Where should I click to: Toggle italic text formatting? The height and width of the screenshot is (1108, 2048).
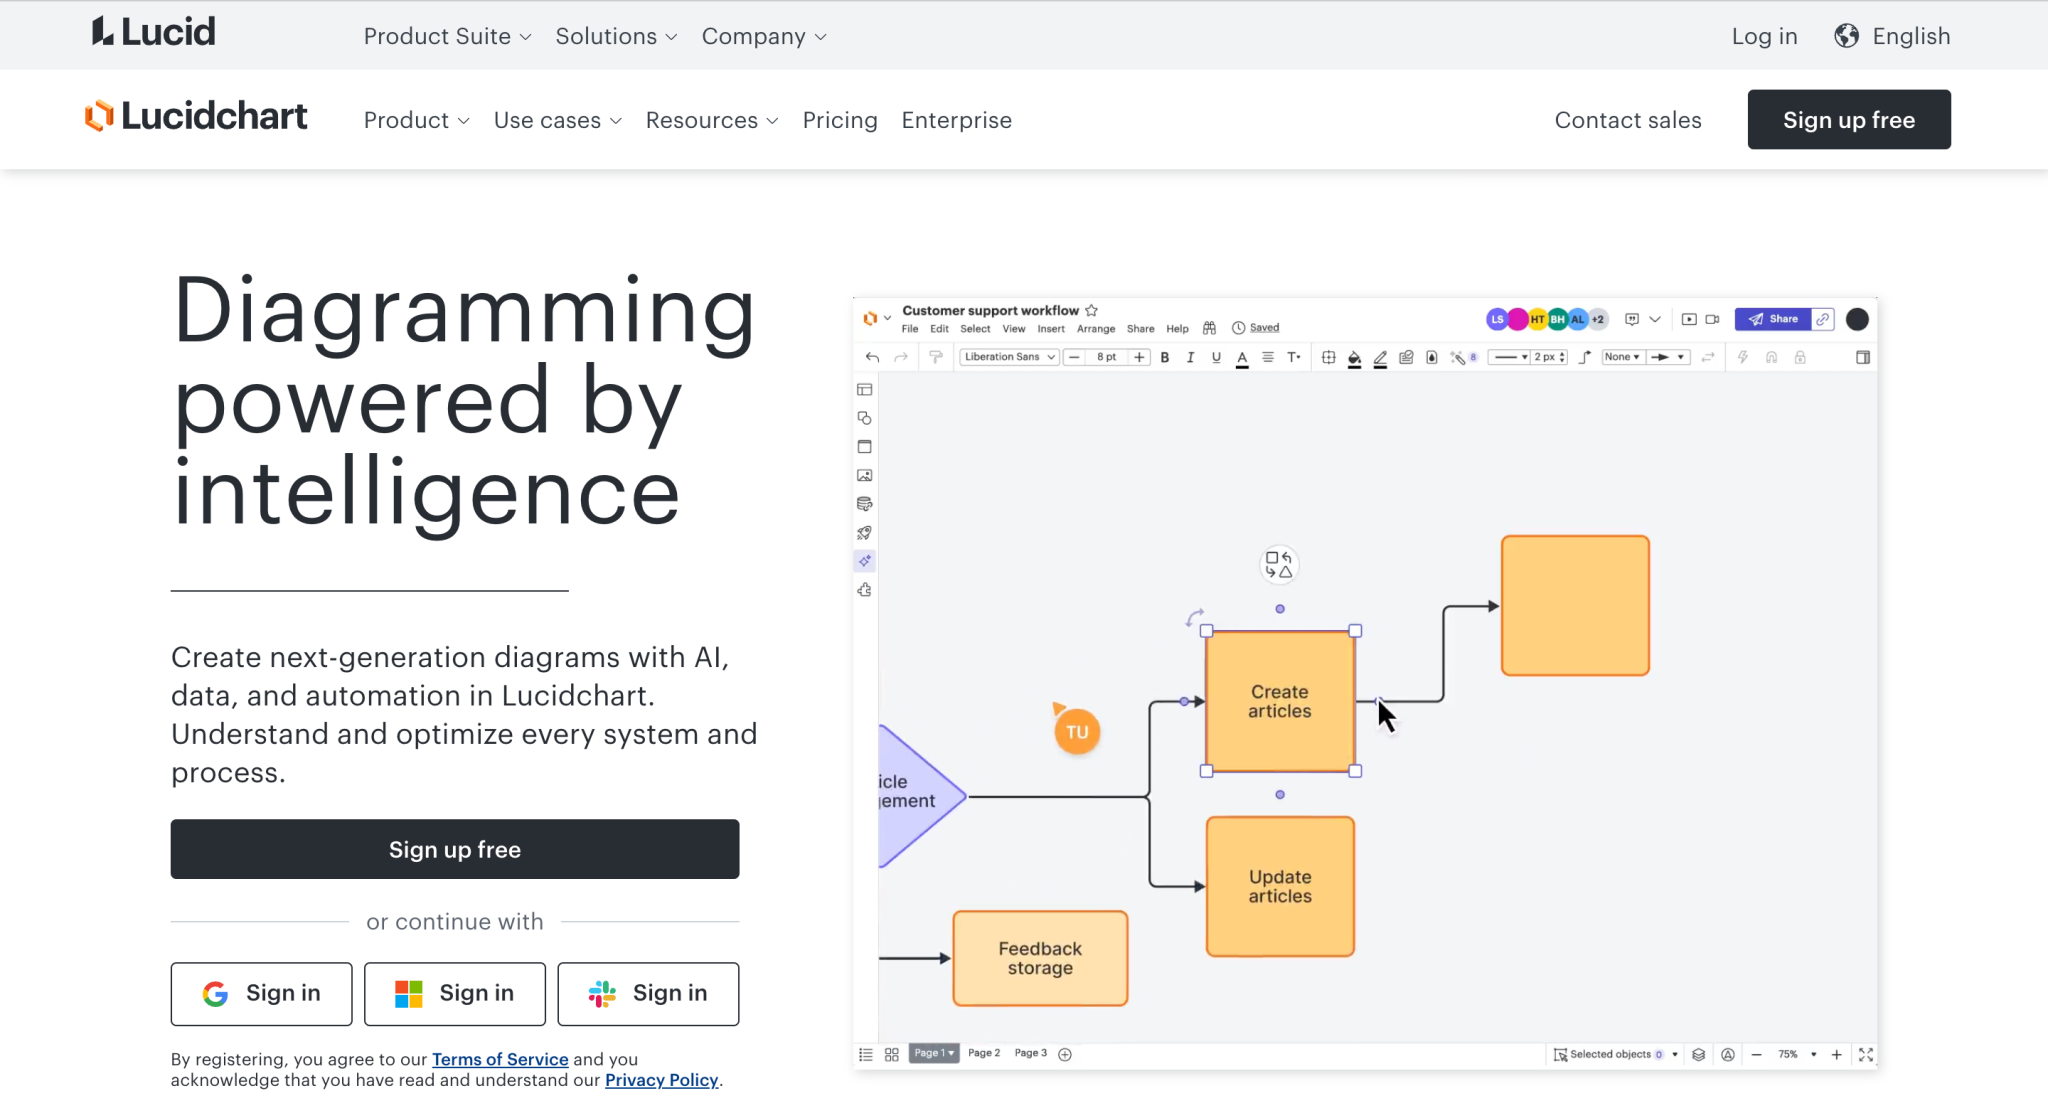pos(1190,357)
